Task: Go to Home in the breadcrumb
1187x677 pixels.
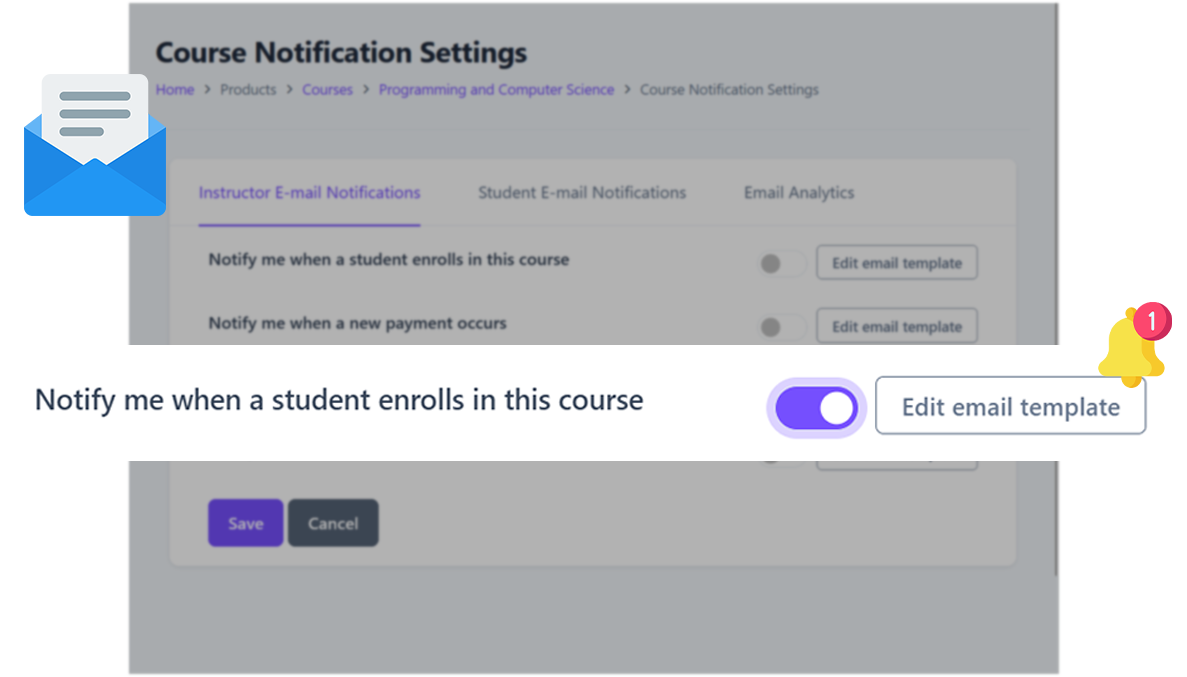Action: click(x=175, y=90)
